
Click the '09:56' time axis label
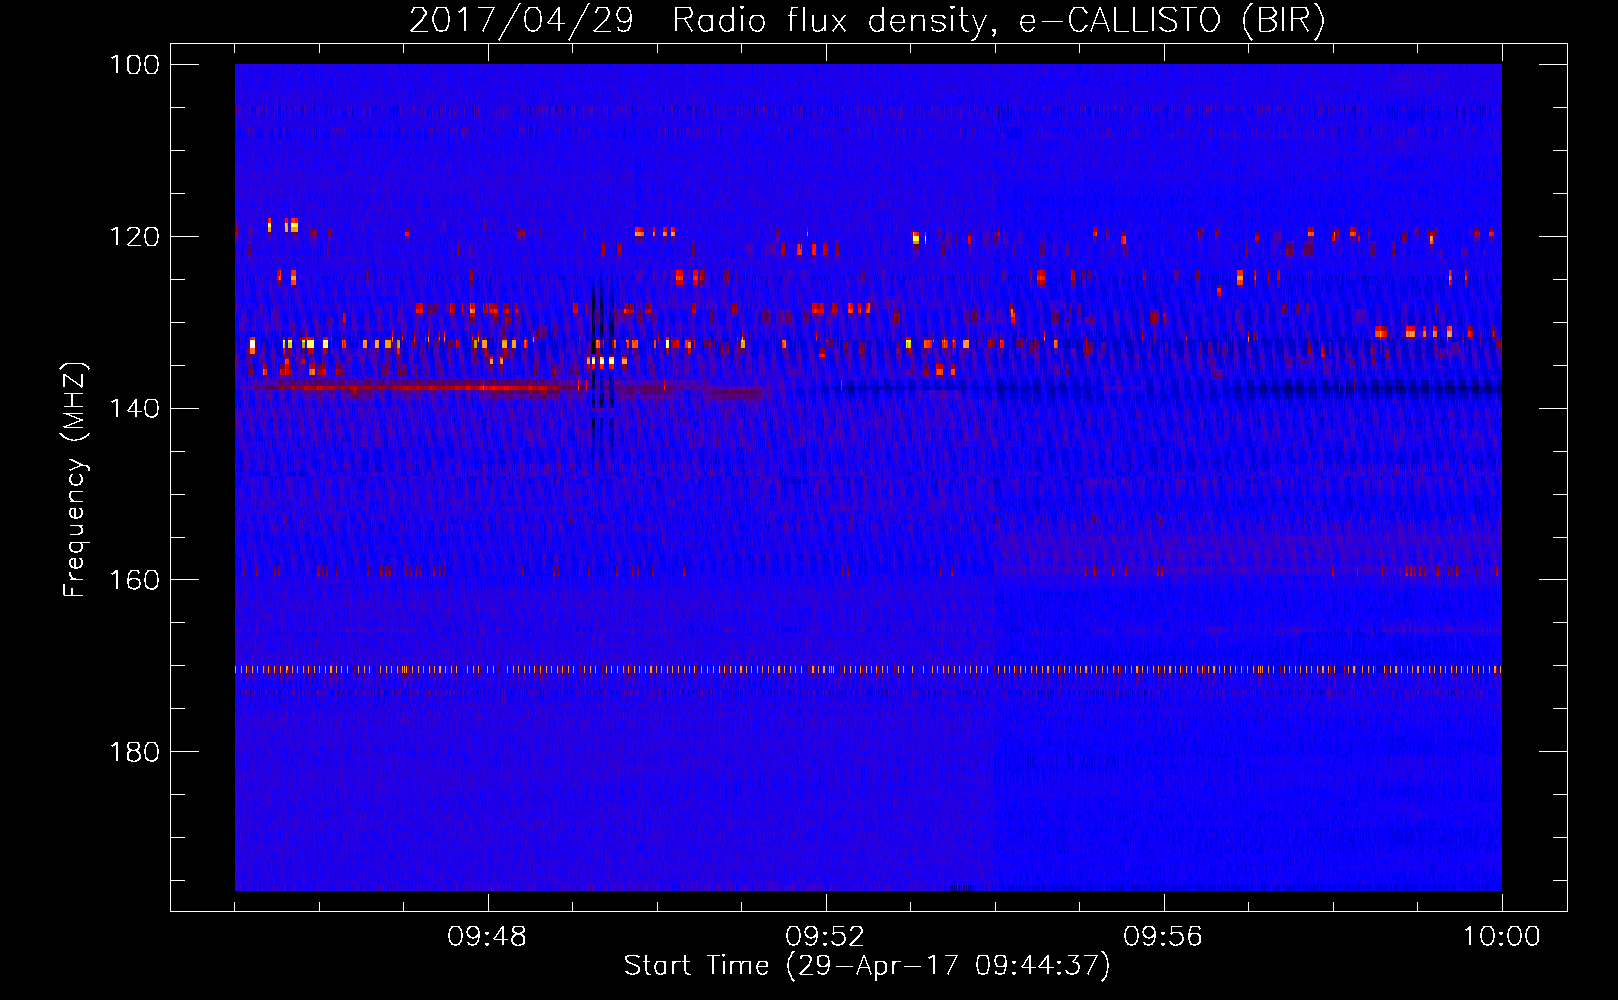click(x=1163, y=937)
